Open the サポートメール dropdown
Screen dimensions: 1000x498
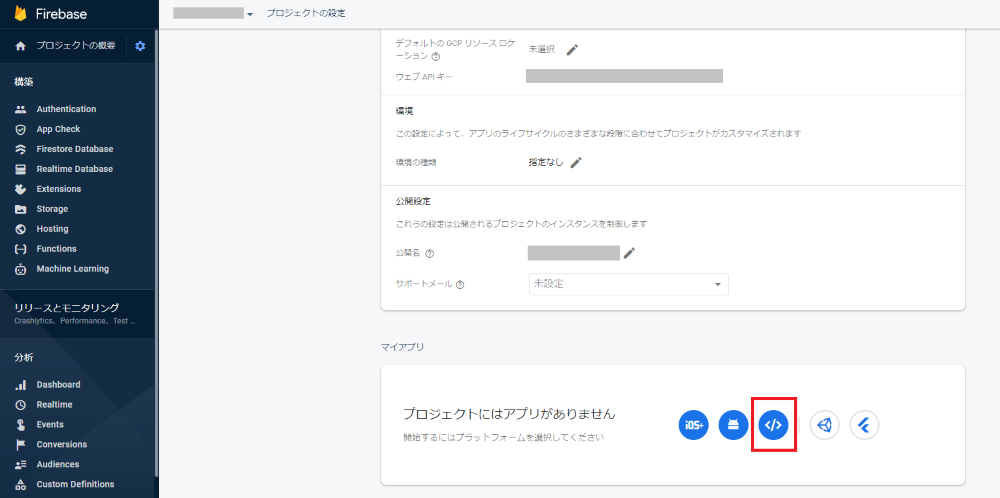[x=629, y=284]
